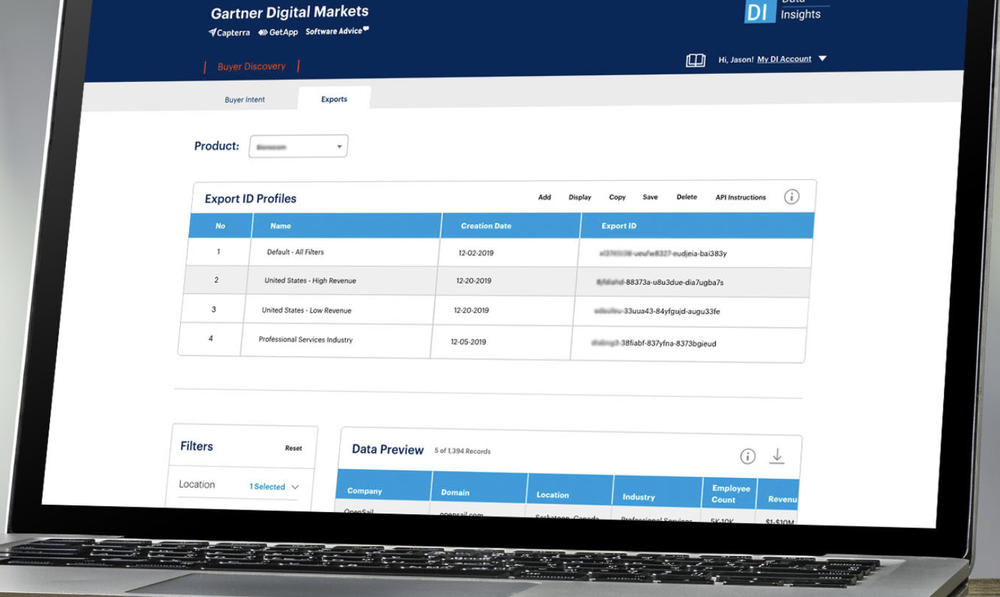Screen dimensions: 1000x597
Task: Click the 12-05-2019 creation date cell
Action: (468, 342)
